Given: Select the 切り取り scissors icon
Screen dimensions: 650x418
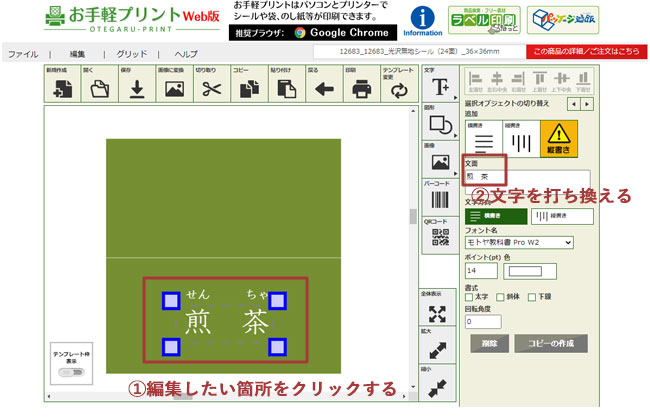Looking at the screenshot, I should [211, 88].
